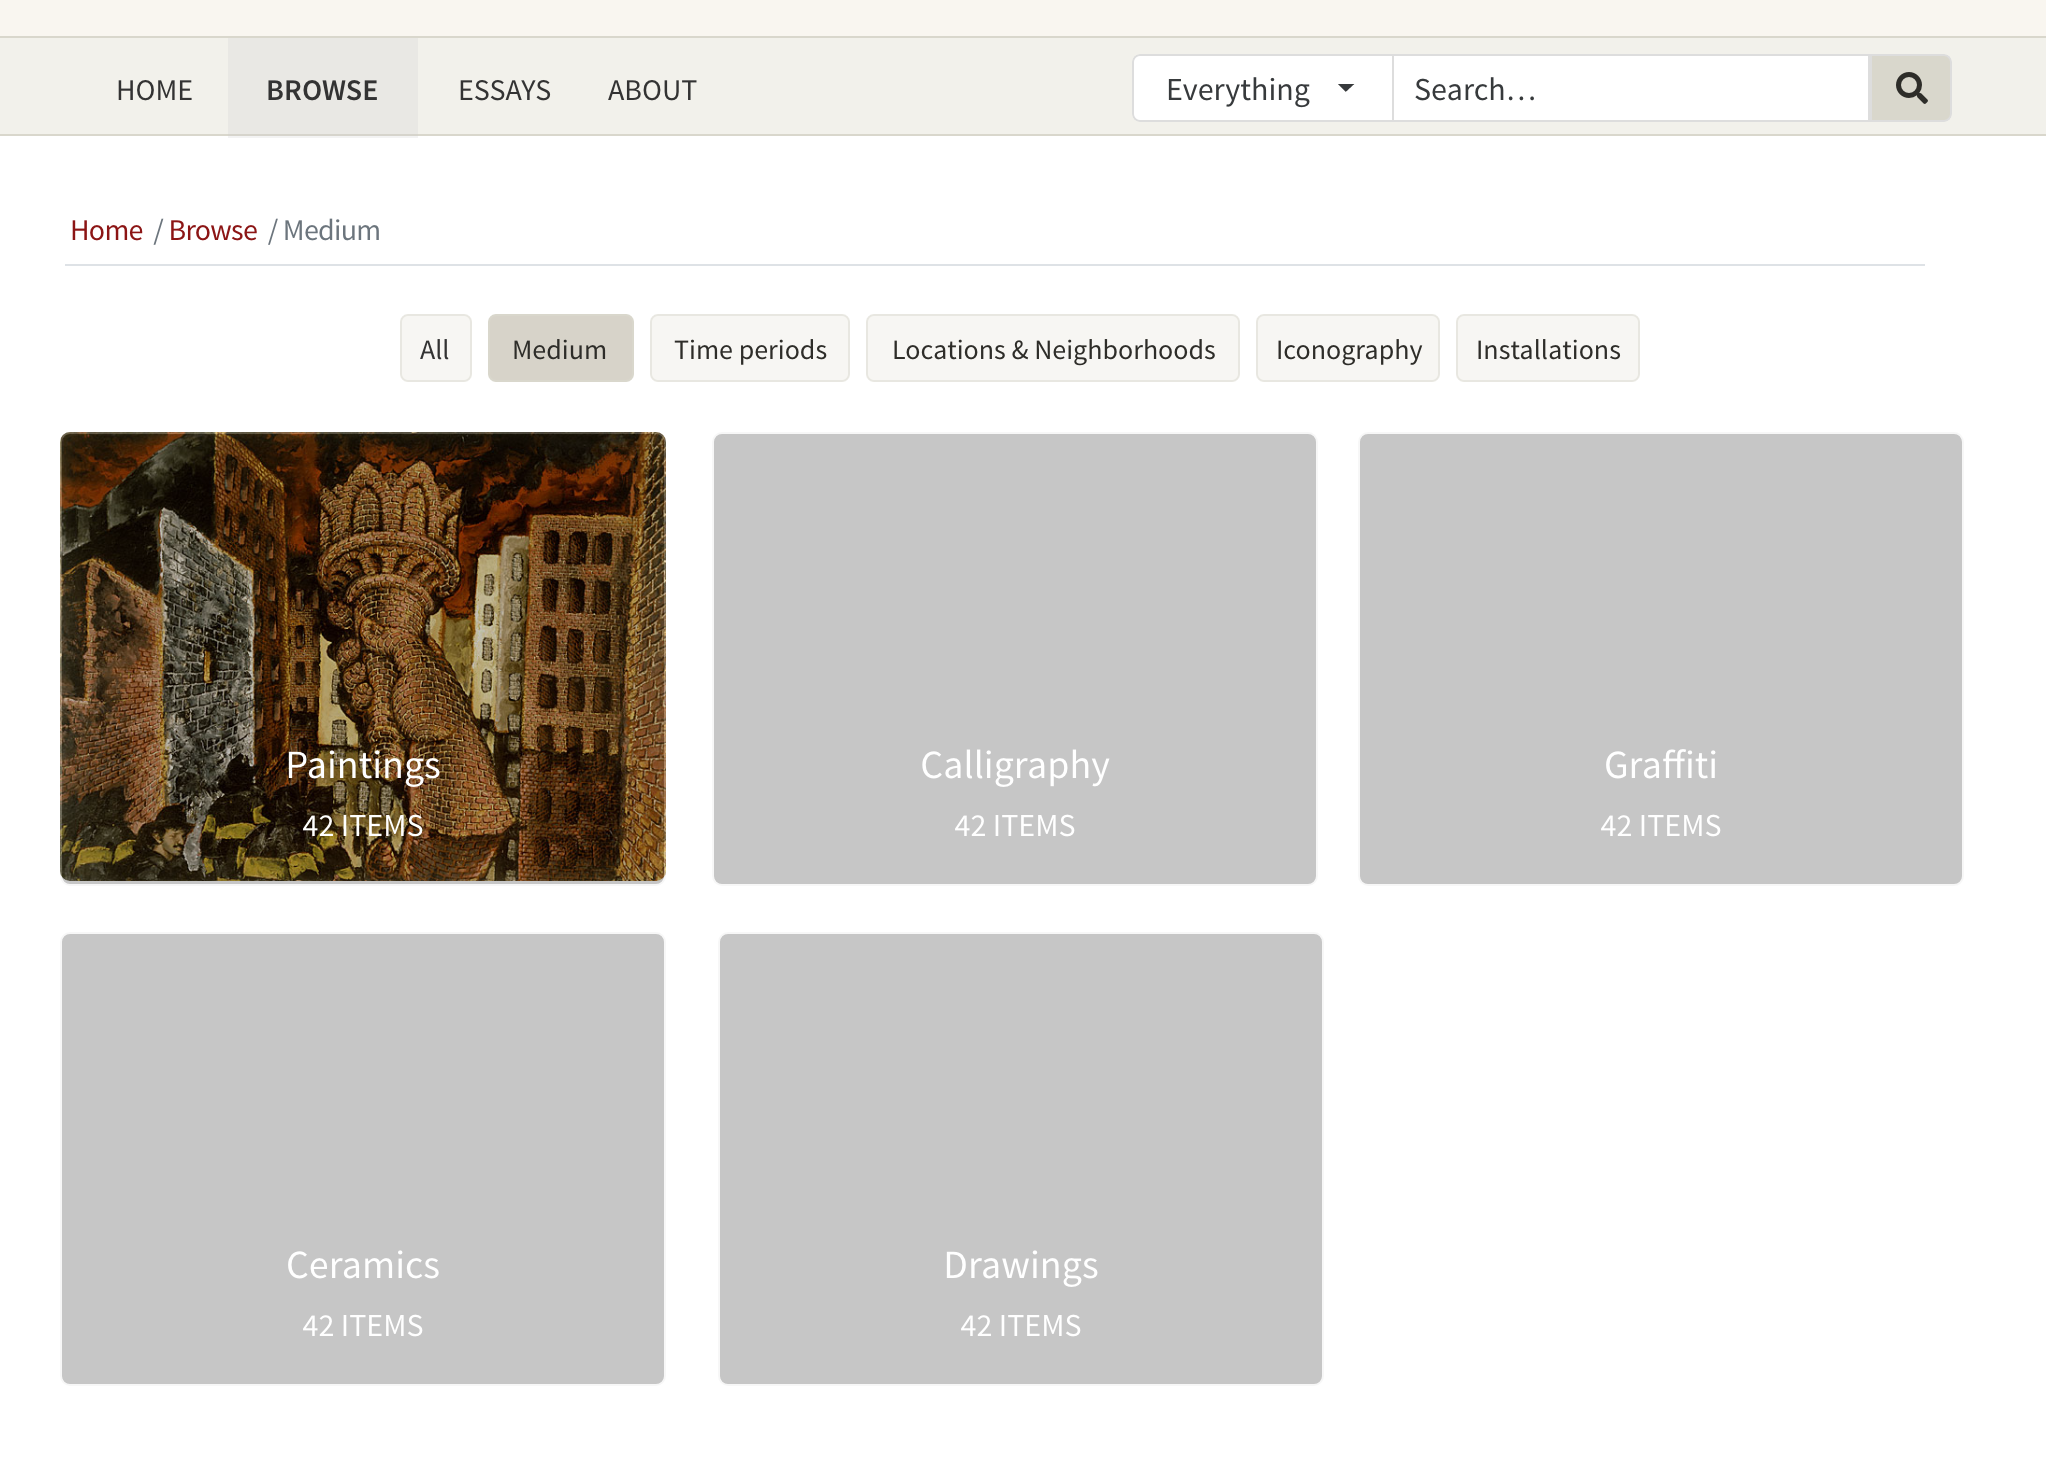
Task: Switch to Locations & Neighborhoods filter
Action: 1053,348
